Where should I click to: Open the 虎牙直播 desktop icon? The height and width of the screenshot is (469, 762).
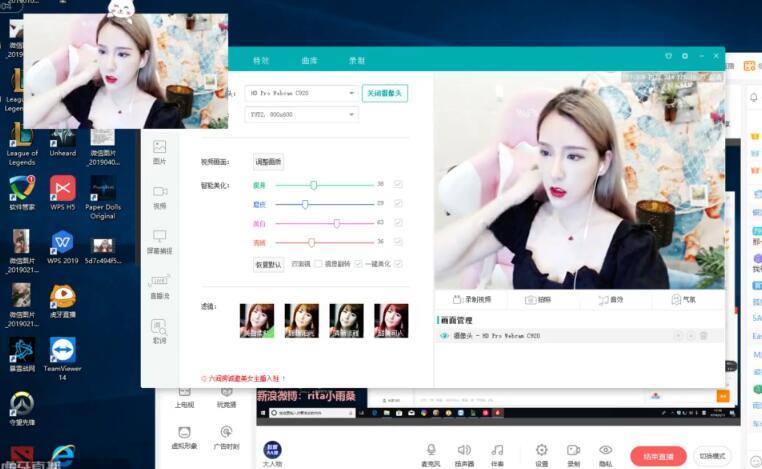63,300
